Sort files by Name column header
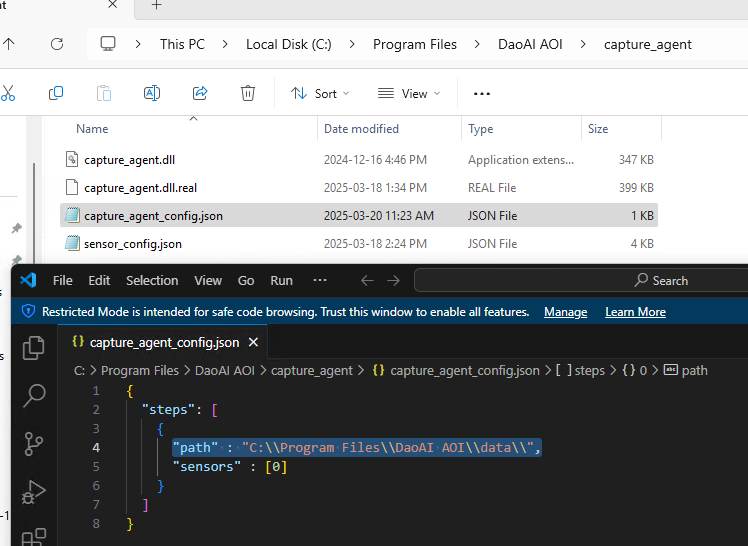The width and height of the screenshot is (748, 546). pyautogui.click(x=92, y=129)
